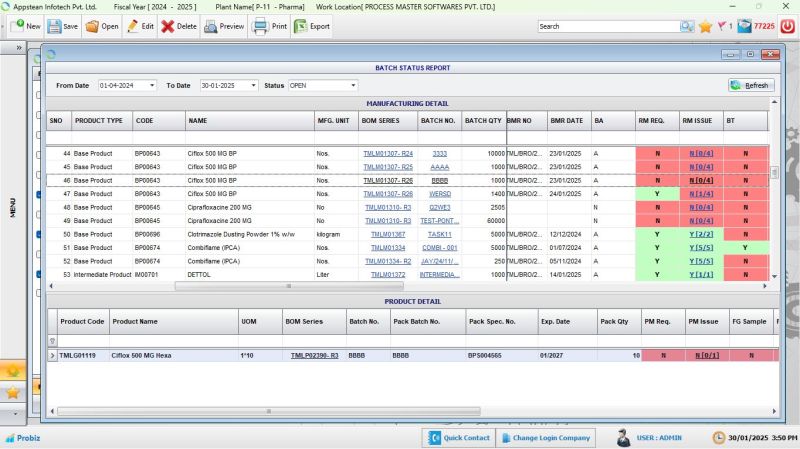The width and height of the screenshot is (800, 449).
Task: Open Preview from the toolbar
Action: pyautogui.click(x=212, y=26)
